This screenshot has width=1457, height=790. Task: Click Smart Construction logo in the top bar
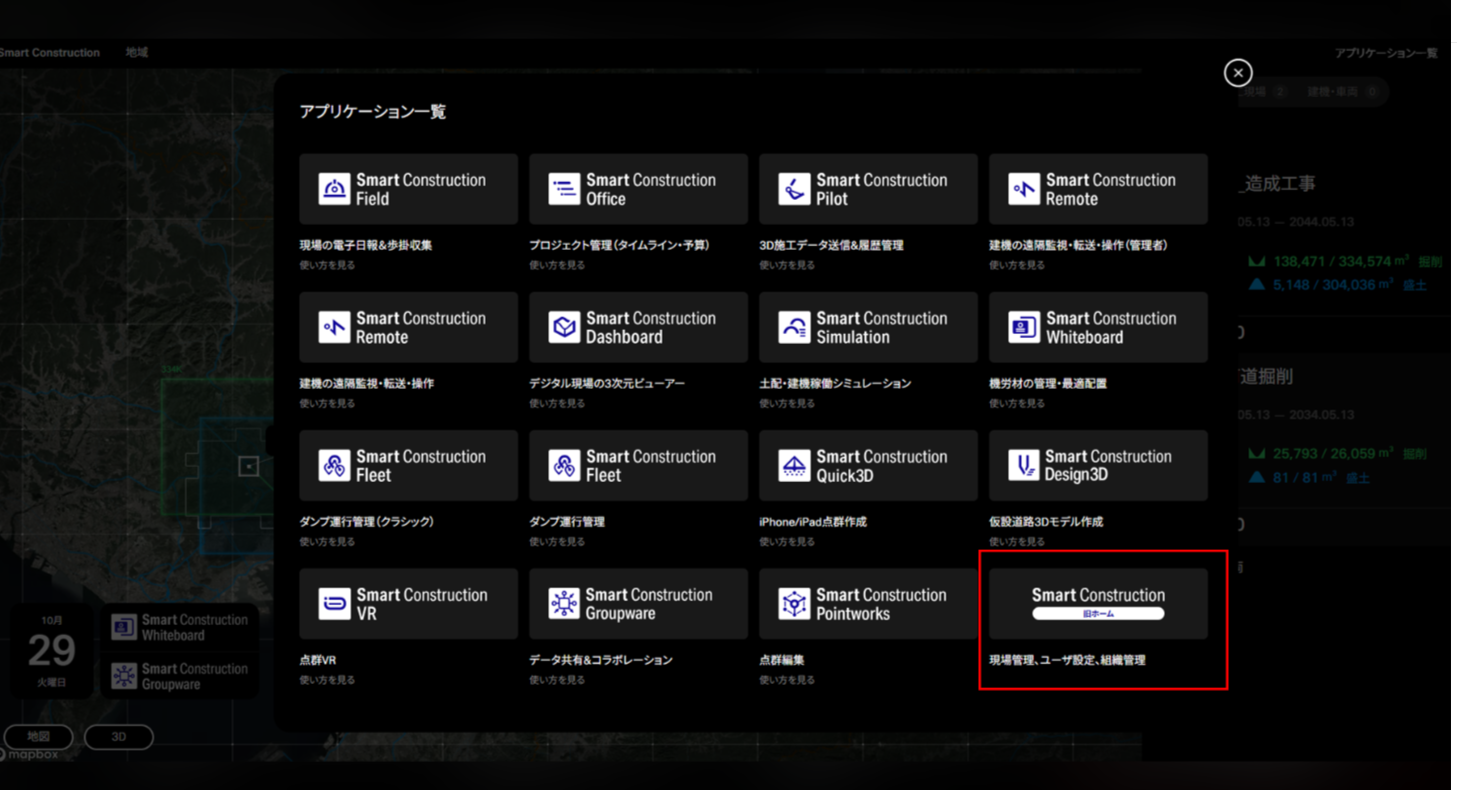(50, 53)
